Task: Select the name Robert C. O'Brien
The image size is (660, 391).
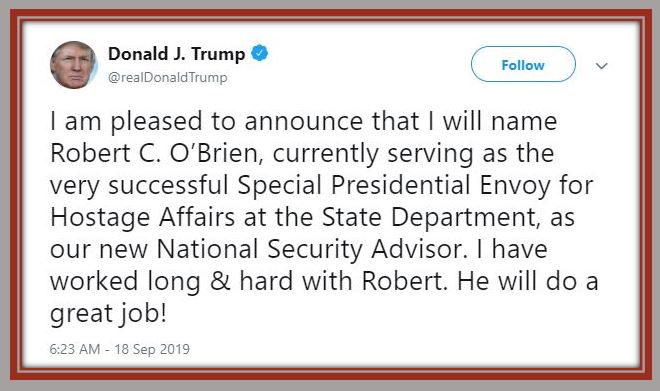Action: (x=156, y=154)
